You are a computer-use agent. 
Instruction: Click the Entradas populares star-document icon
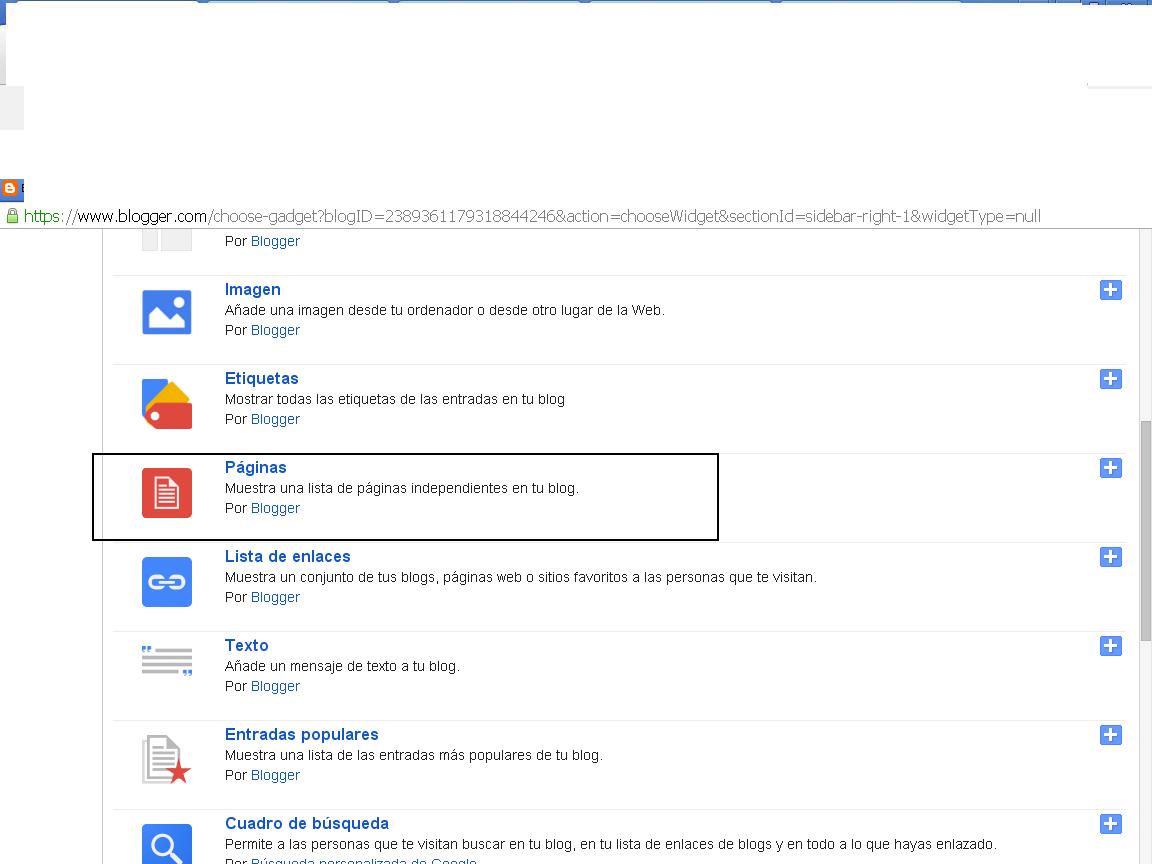(166, 759)
